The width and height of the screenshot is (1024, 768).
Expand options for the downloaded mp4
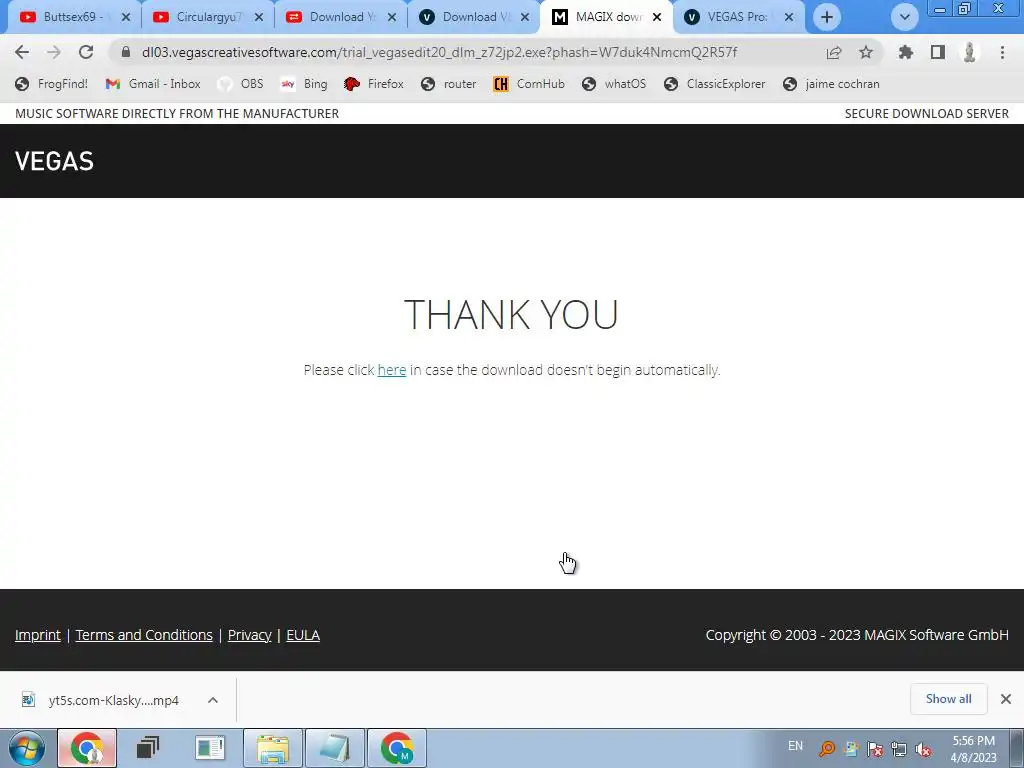pos(213,700)
